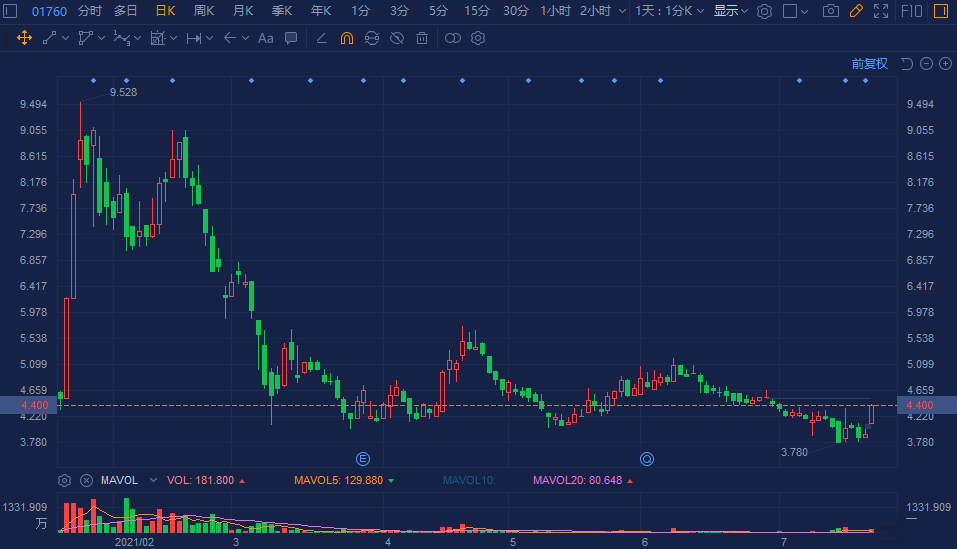Select the 1分 interval
957x549 pixels.
tap(360, 11)
